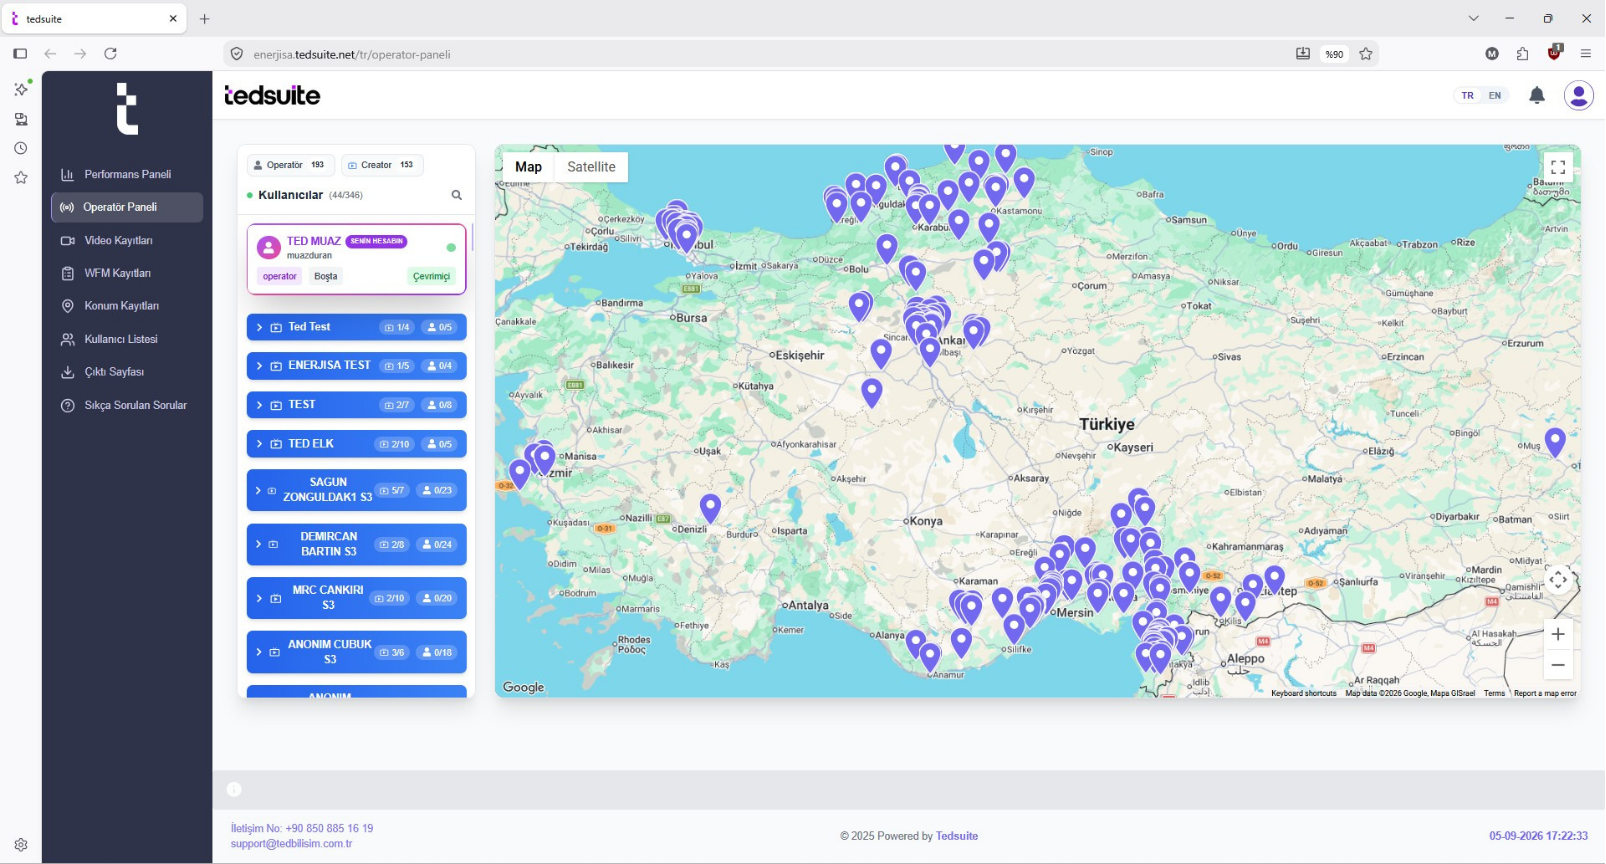1606x864 pixels.
Task: Open Çıktı Sayfası from the sidebar
Action: coord(127,372)
